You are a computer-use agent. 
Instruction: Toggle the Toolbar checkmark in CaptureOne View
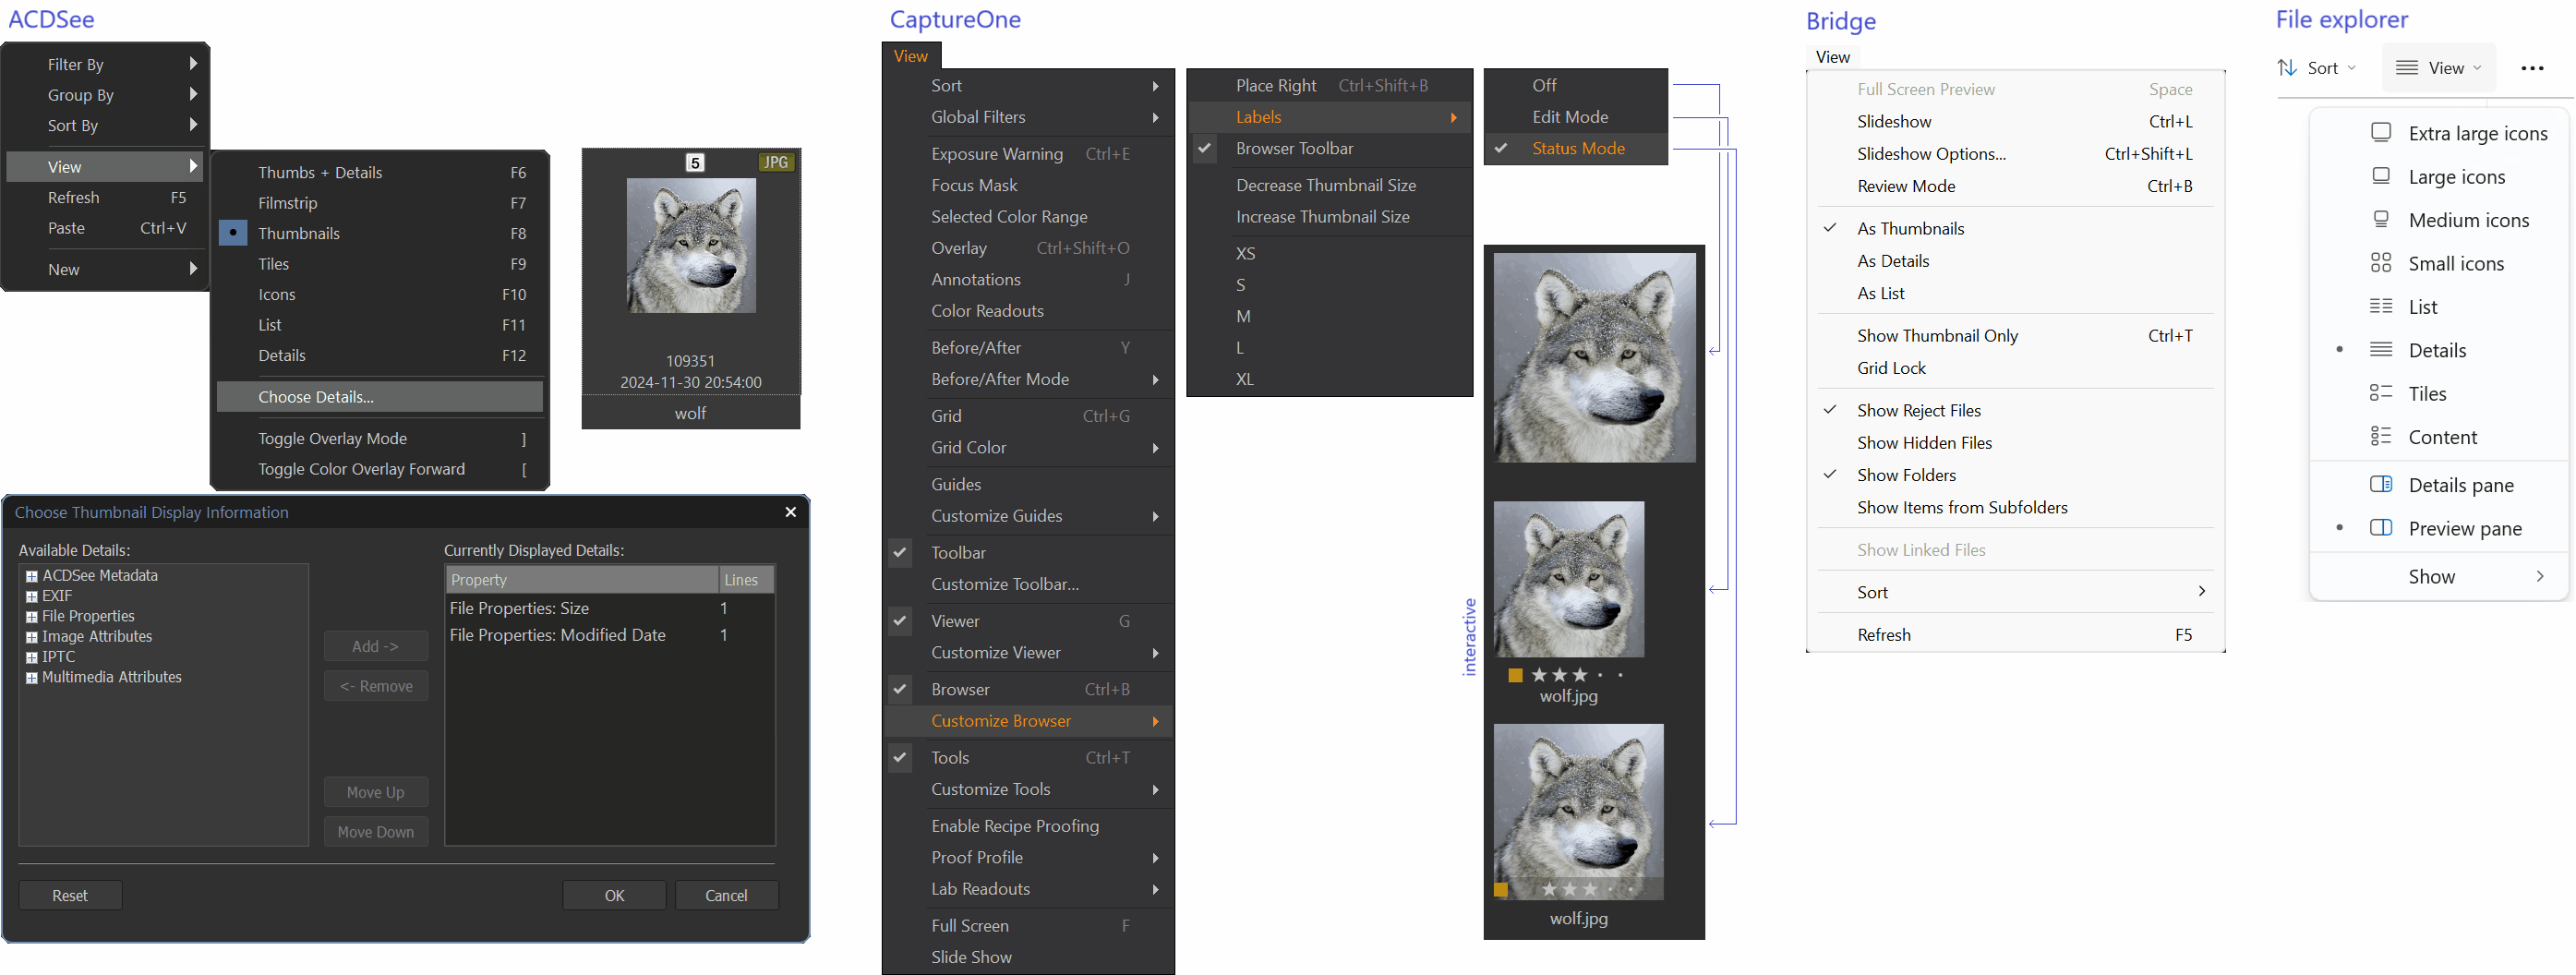tap(900, 552)
